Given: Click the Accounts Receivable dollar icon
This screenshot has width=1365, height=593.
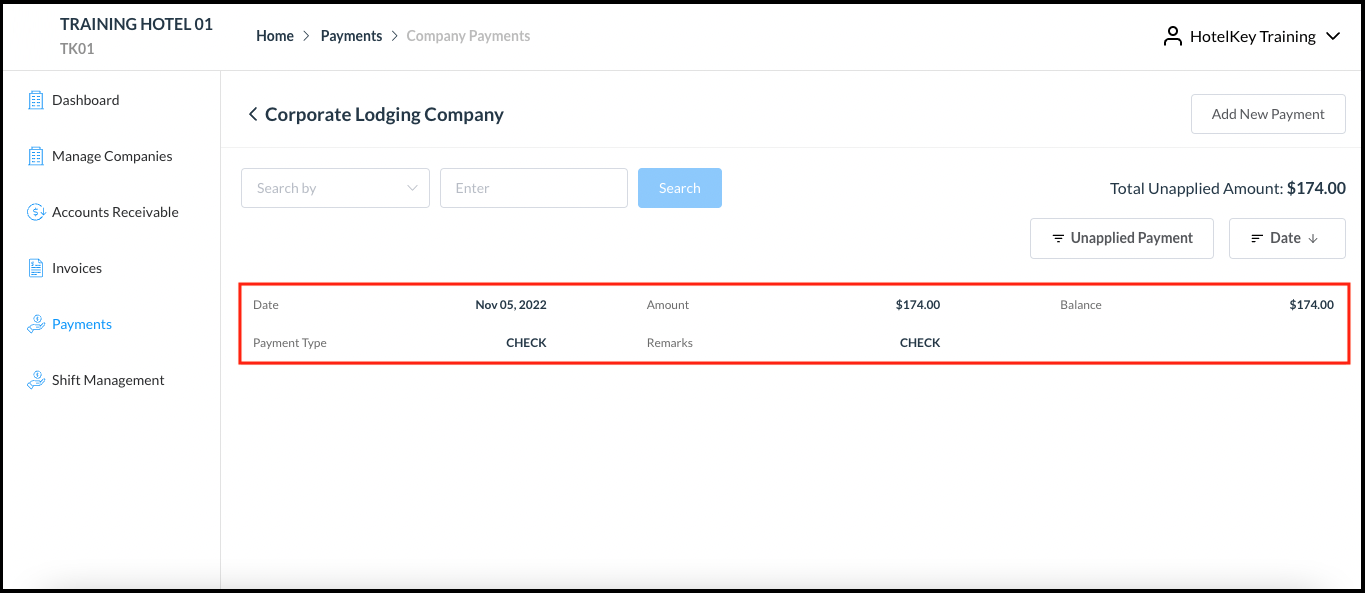Looking at the screenshot, I should (36, 211).
